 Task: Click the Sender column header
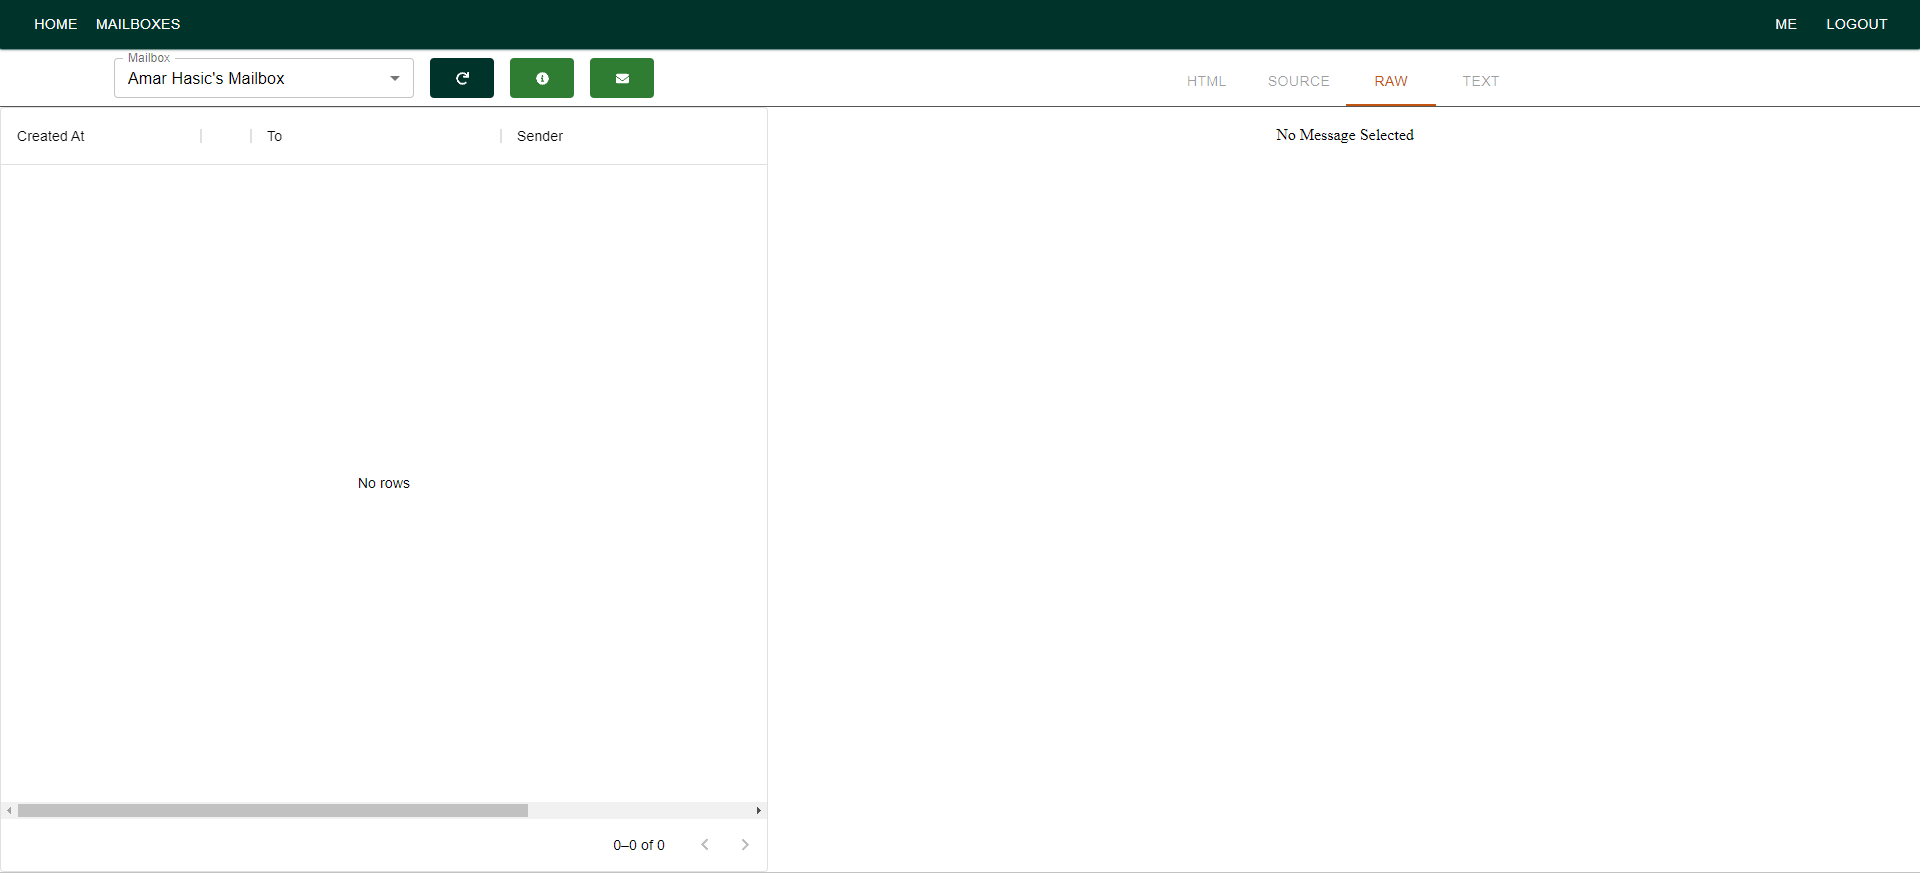[540, 136]
